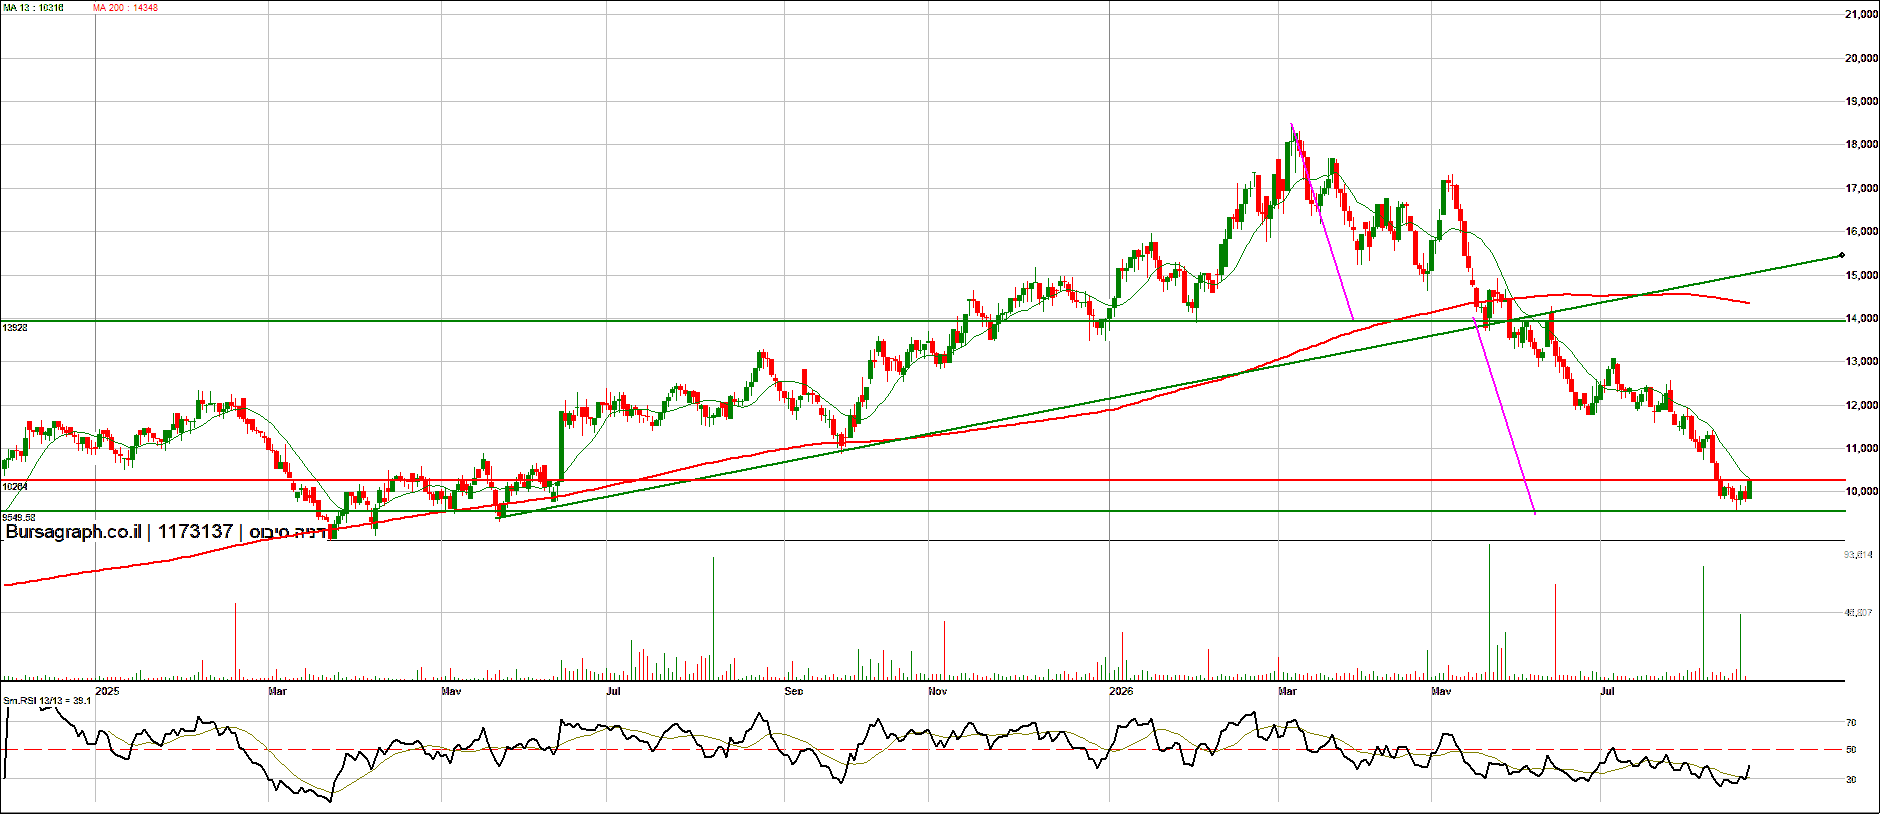This screenshot has width=1880, height=814.
Task: Select the 18,000 price axis label
Action: 1861,144
